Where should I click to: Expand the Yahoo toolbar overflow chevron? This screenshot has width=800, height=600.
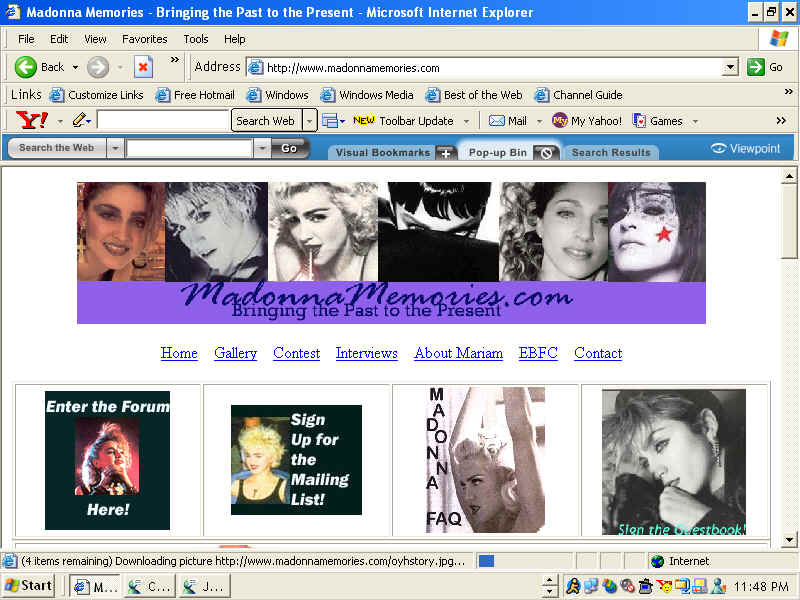tap(781, 121)
